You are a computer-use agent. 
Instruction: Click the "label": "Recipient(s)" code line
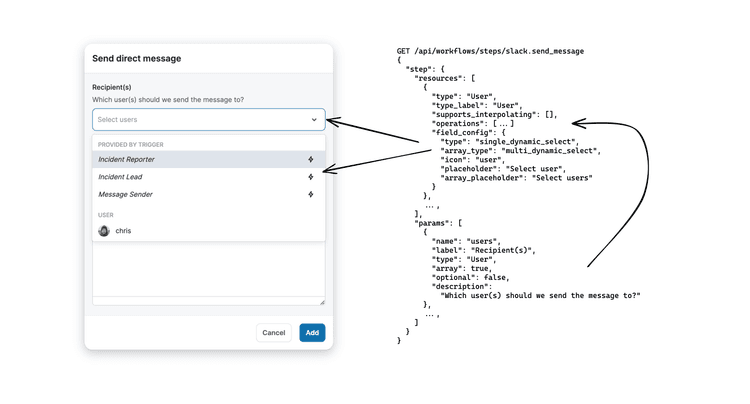coord(484,250)
